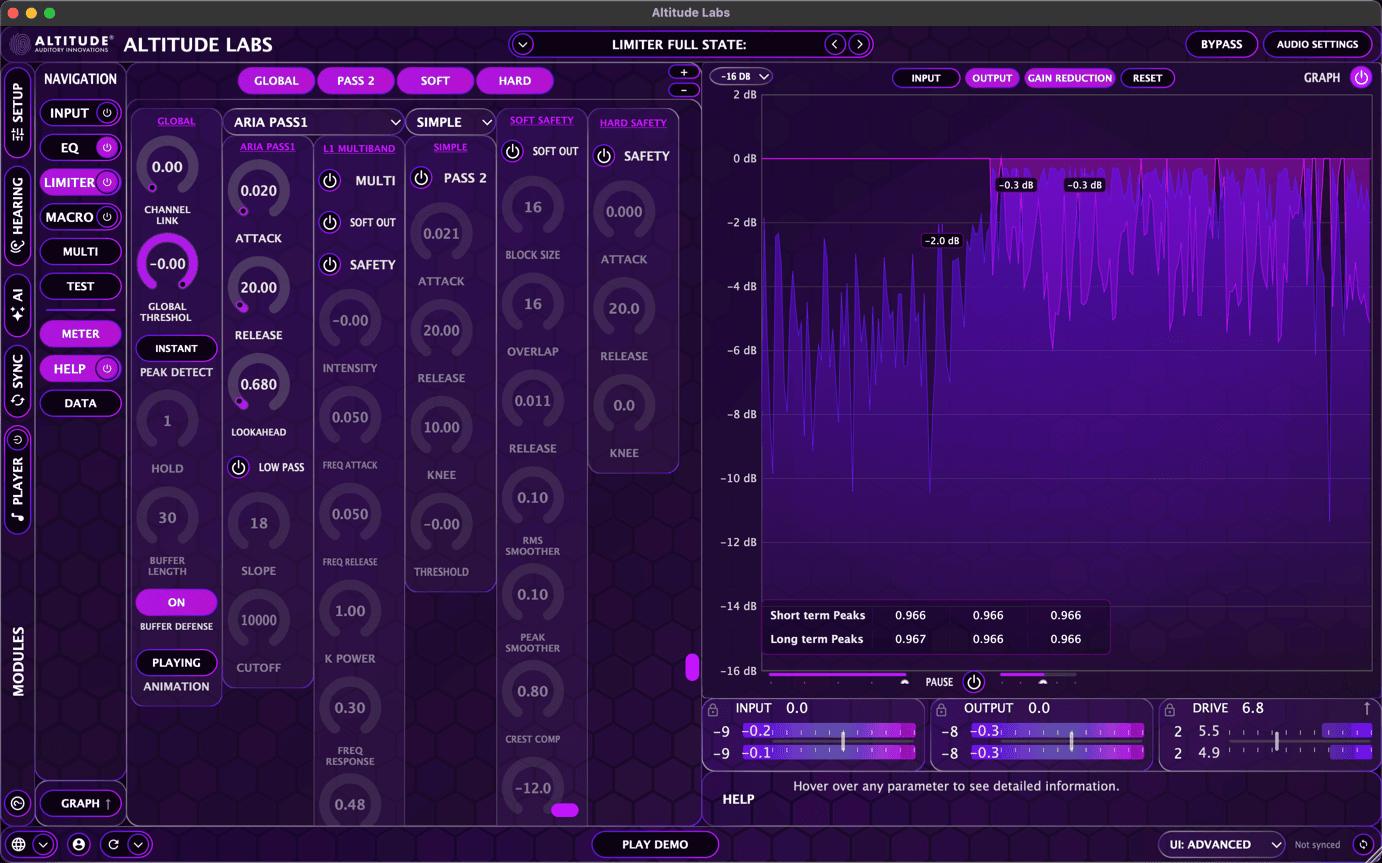Click the globe icon in the bottom corner
This screenshot has height=863, width=1382.
click(16, 844)
